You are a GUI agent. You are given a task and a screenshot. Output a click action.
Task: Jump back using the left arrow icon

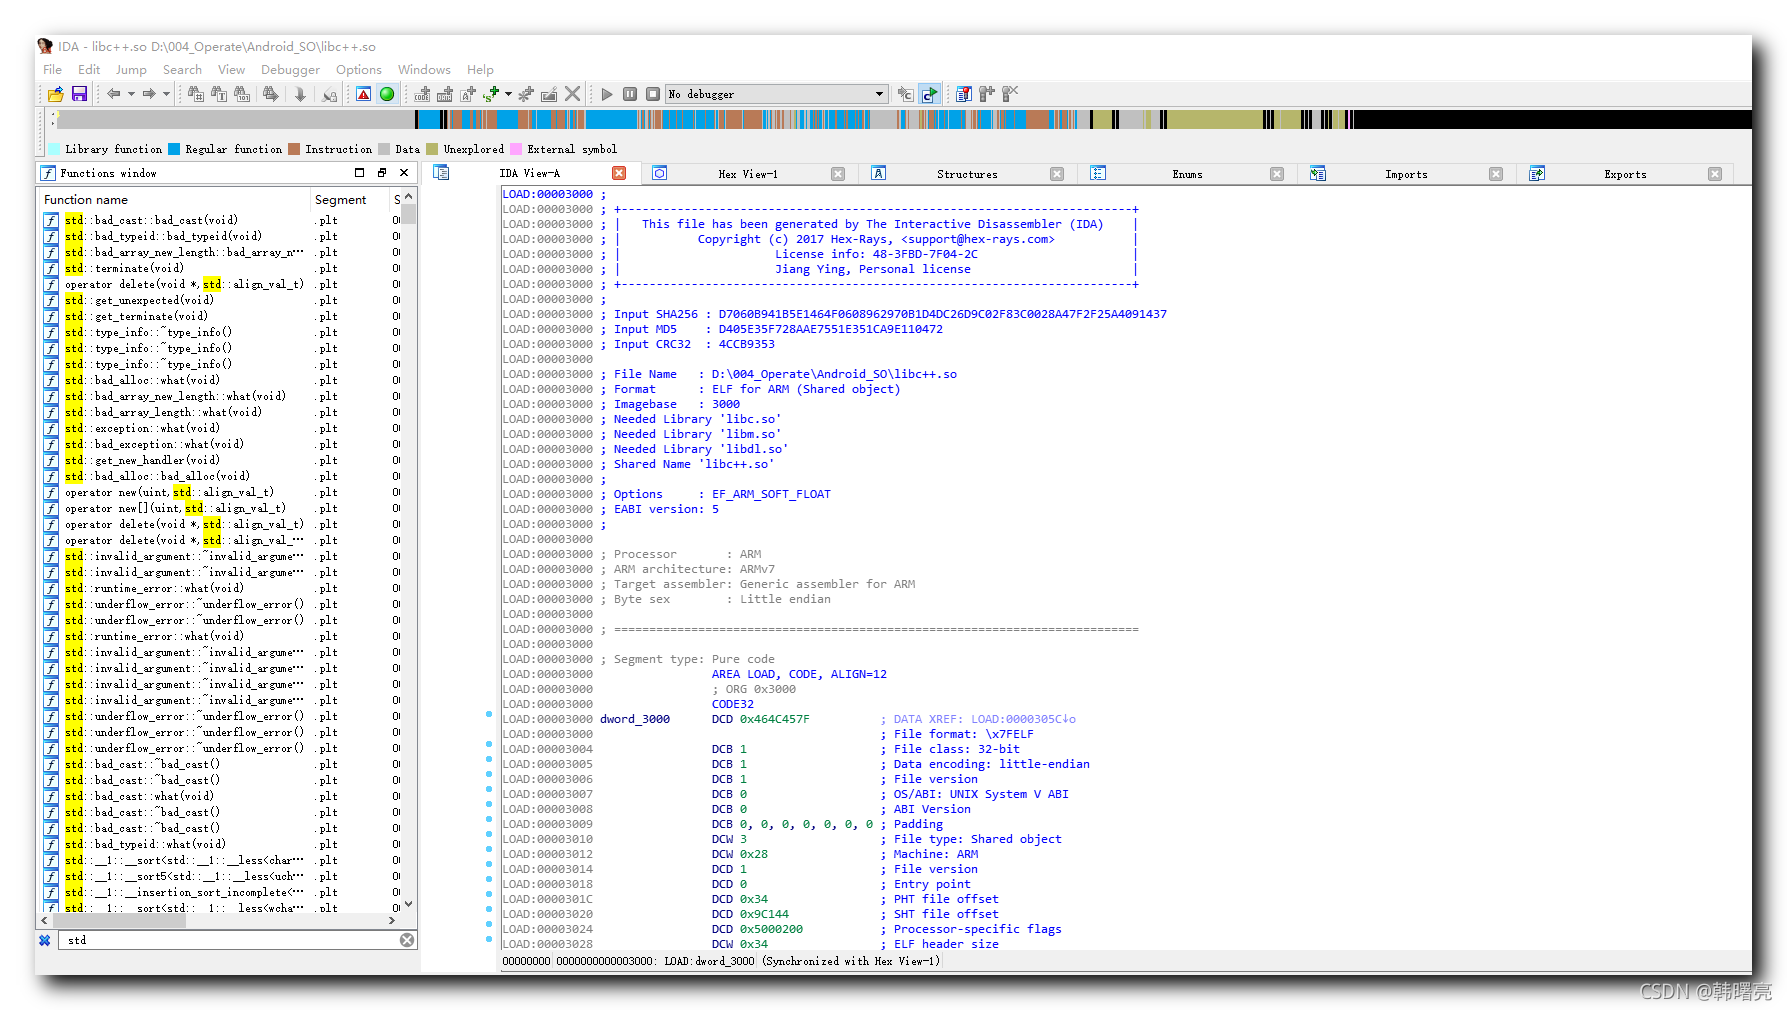tap(115, 93)
